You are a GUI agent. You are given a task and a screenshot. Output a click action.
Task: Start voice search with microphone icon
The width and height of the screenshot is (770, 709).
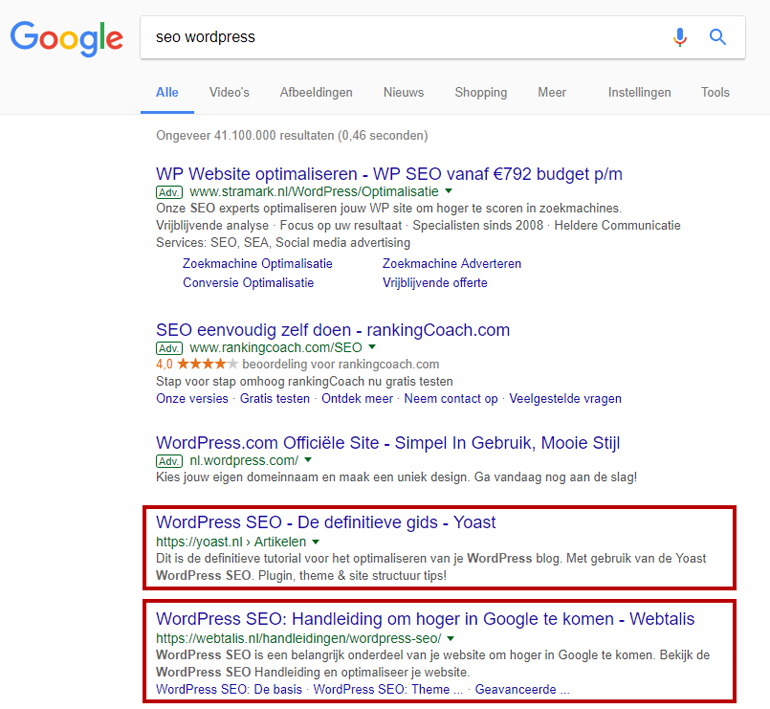pos(680,37)
